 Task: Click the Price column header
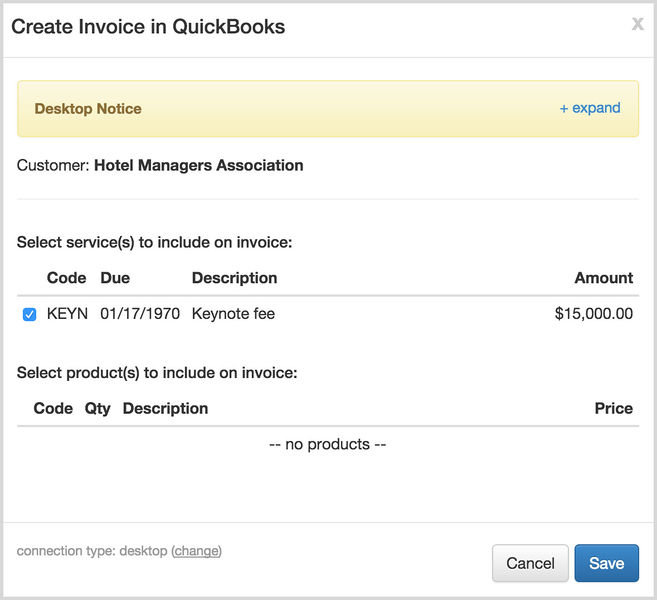(x=613, y=408)
